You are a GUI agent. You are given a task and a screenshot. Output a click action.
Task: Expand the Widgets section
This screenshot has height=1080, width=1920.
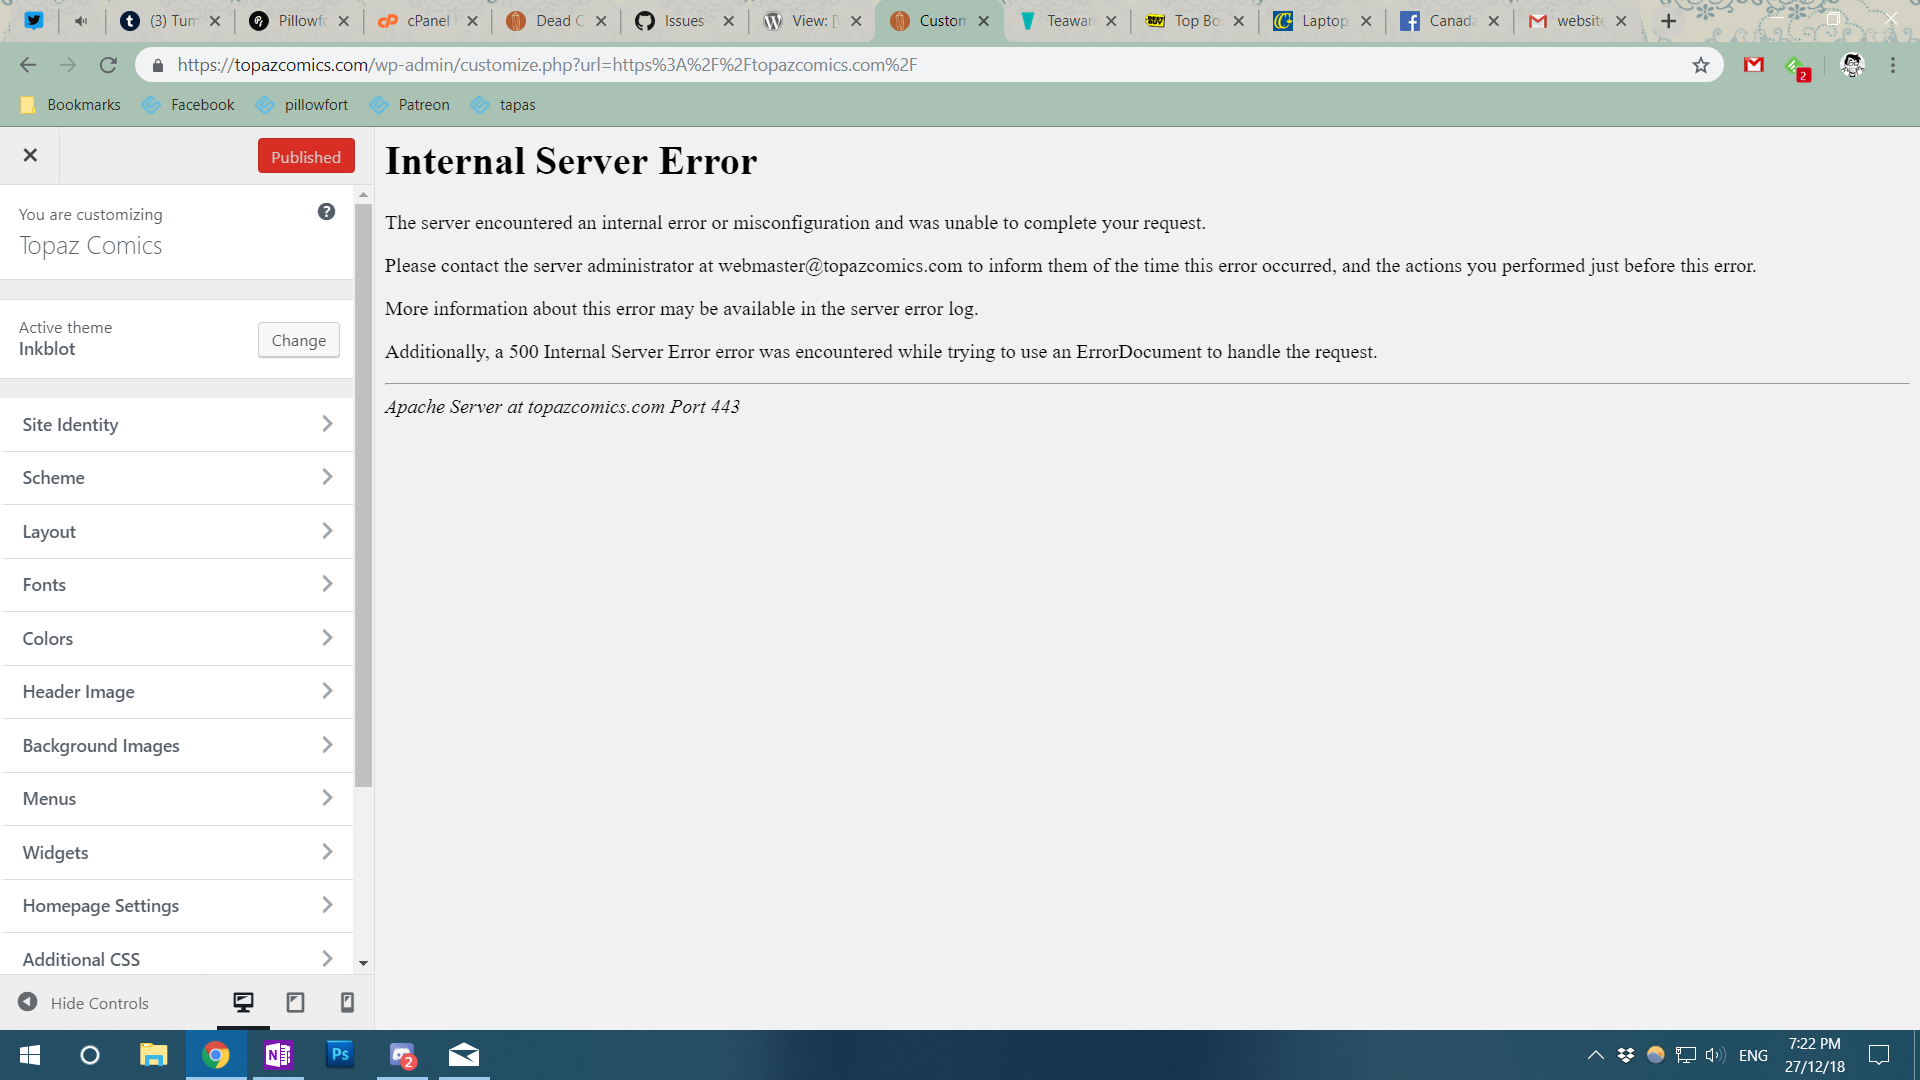point(177,853)
